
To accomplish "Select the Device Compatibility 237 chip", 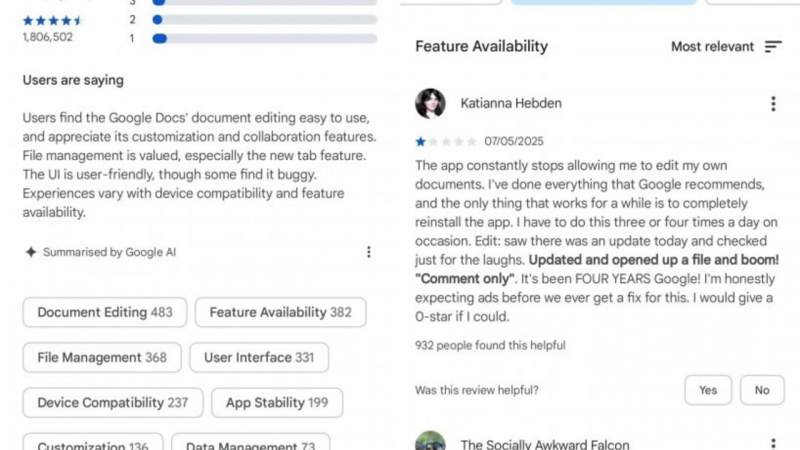I will [x=113, y=403].
